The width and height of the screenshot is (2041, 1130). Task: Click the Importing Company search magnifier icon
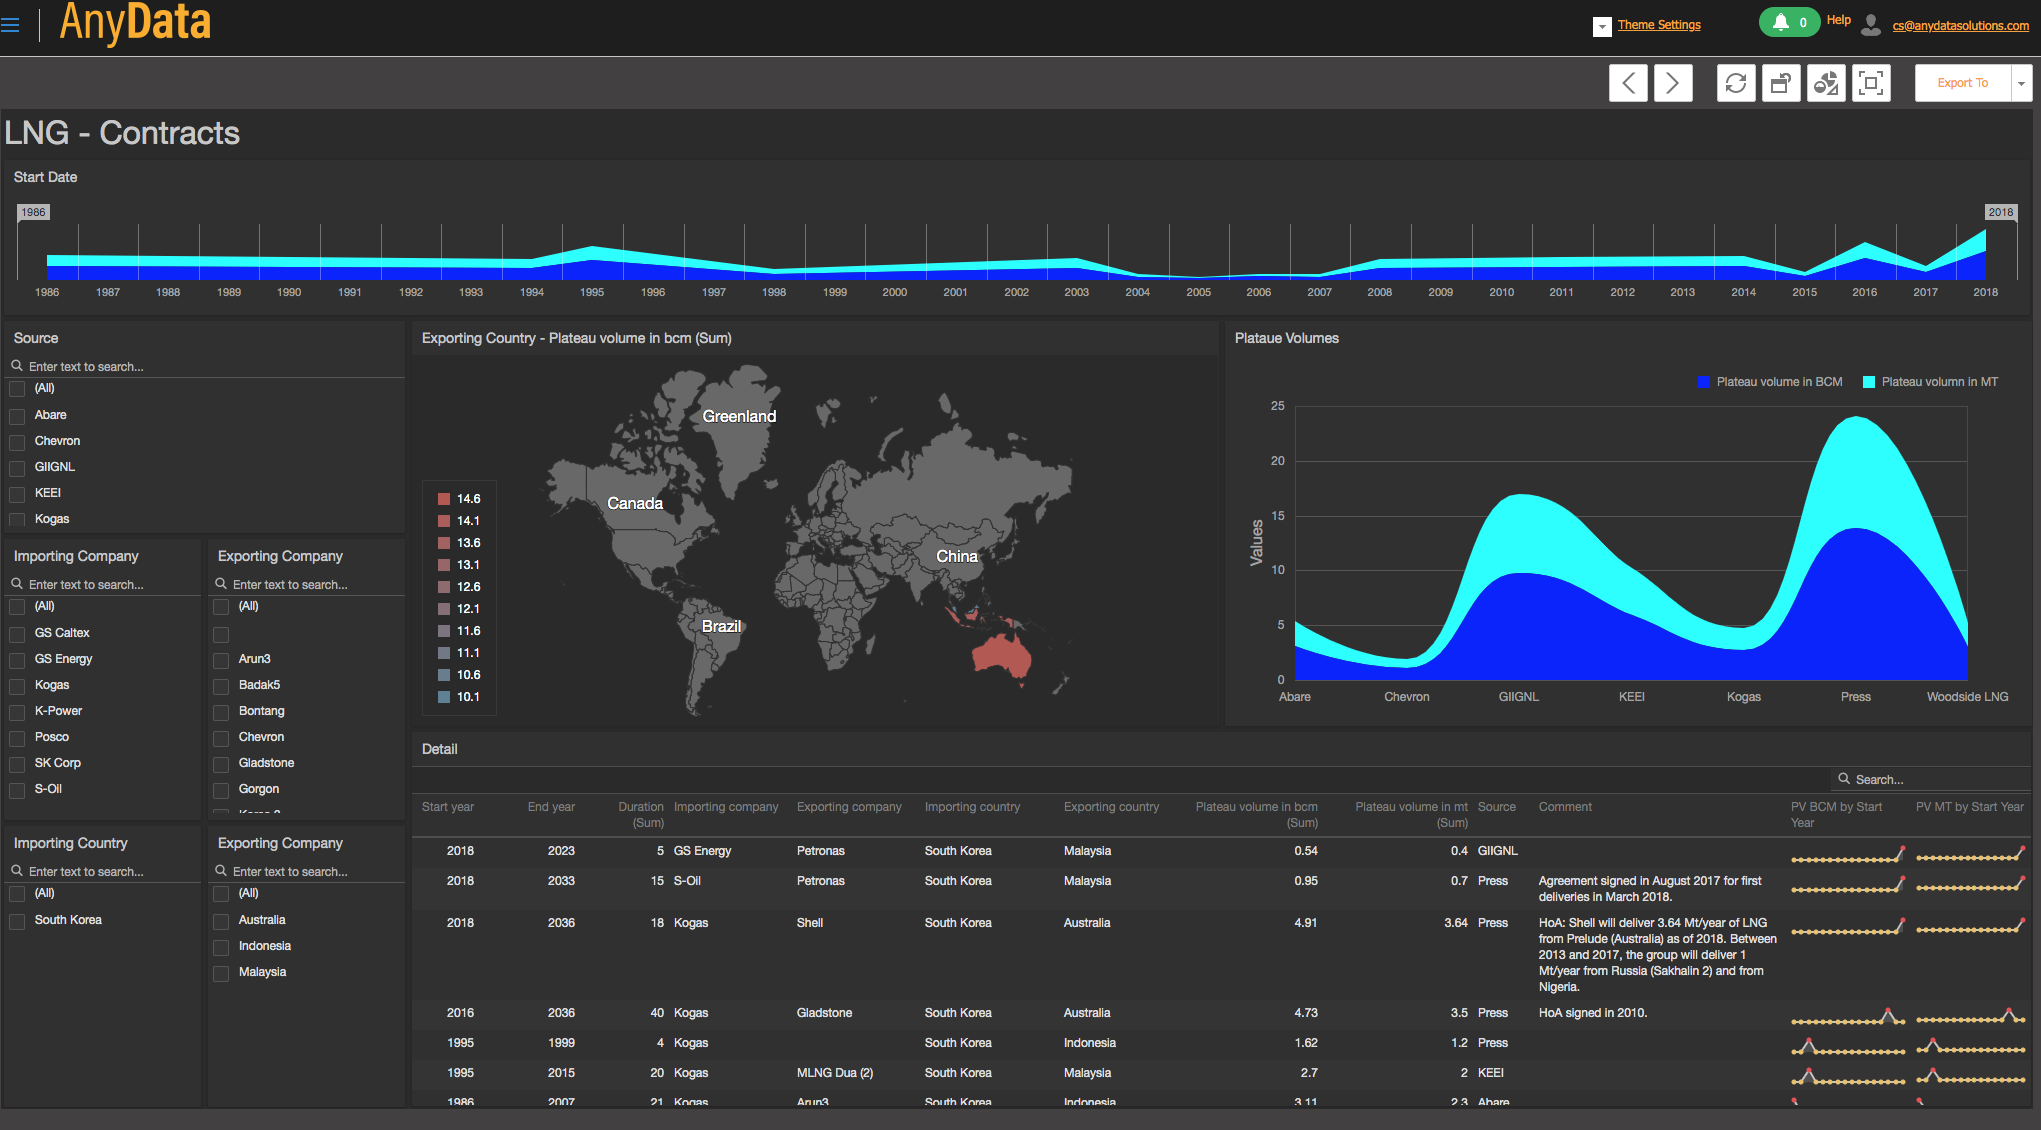pos(17,584)
